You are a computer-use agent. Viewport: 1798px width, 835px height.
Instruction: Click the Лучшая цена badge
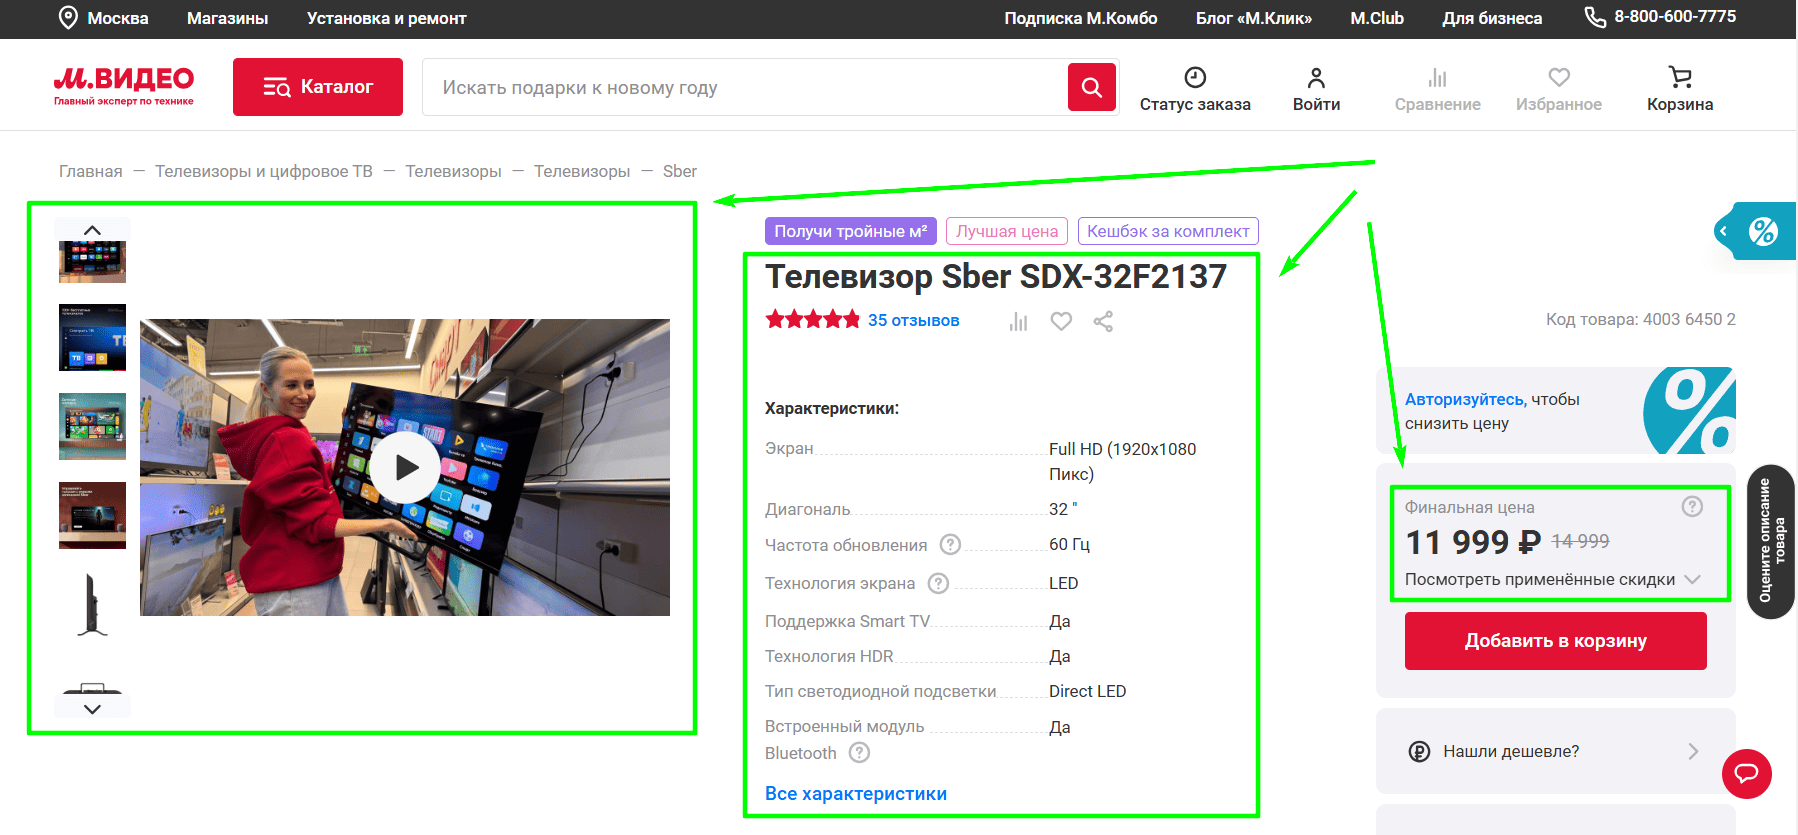point(1007,231)
